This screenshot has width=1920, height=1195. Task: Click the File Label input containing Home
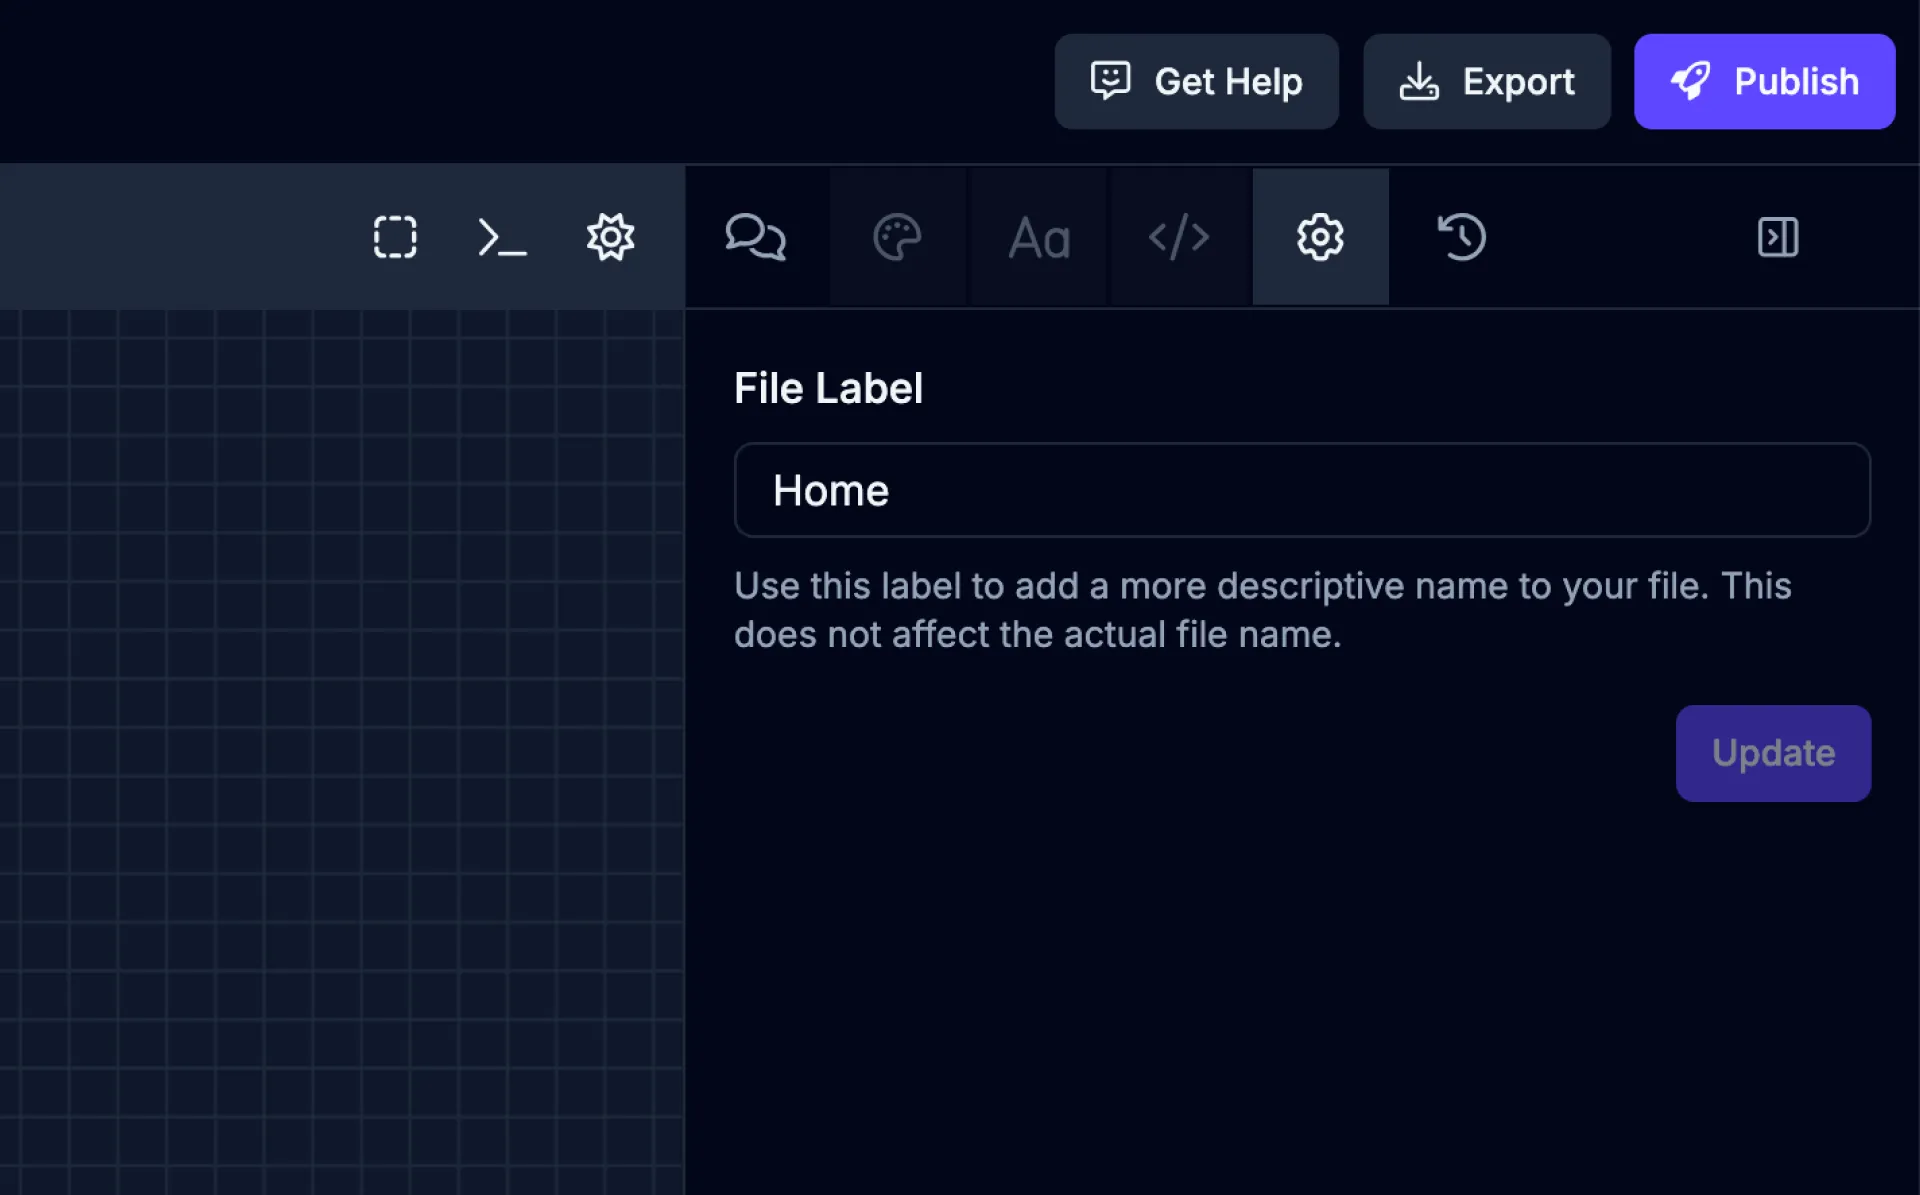(1301, 490)
